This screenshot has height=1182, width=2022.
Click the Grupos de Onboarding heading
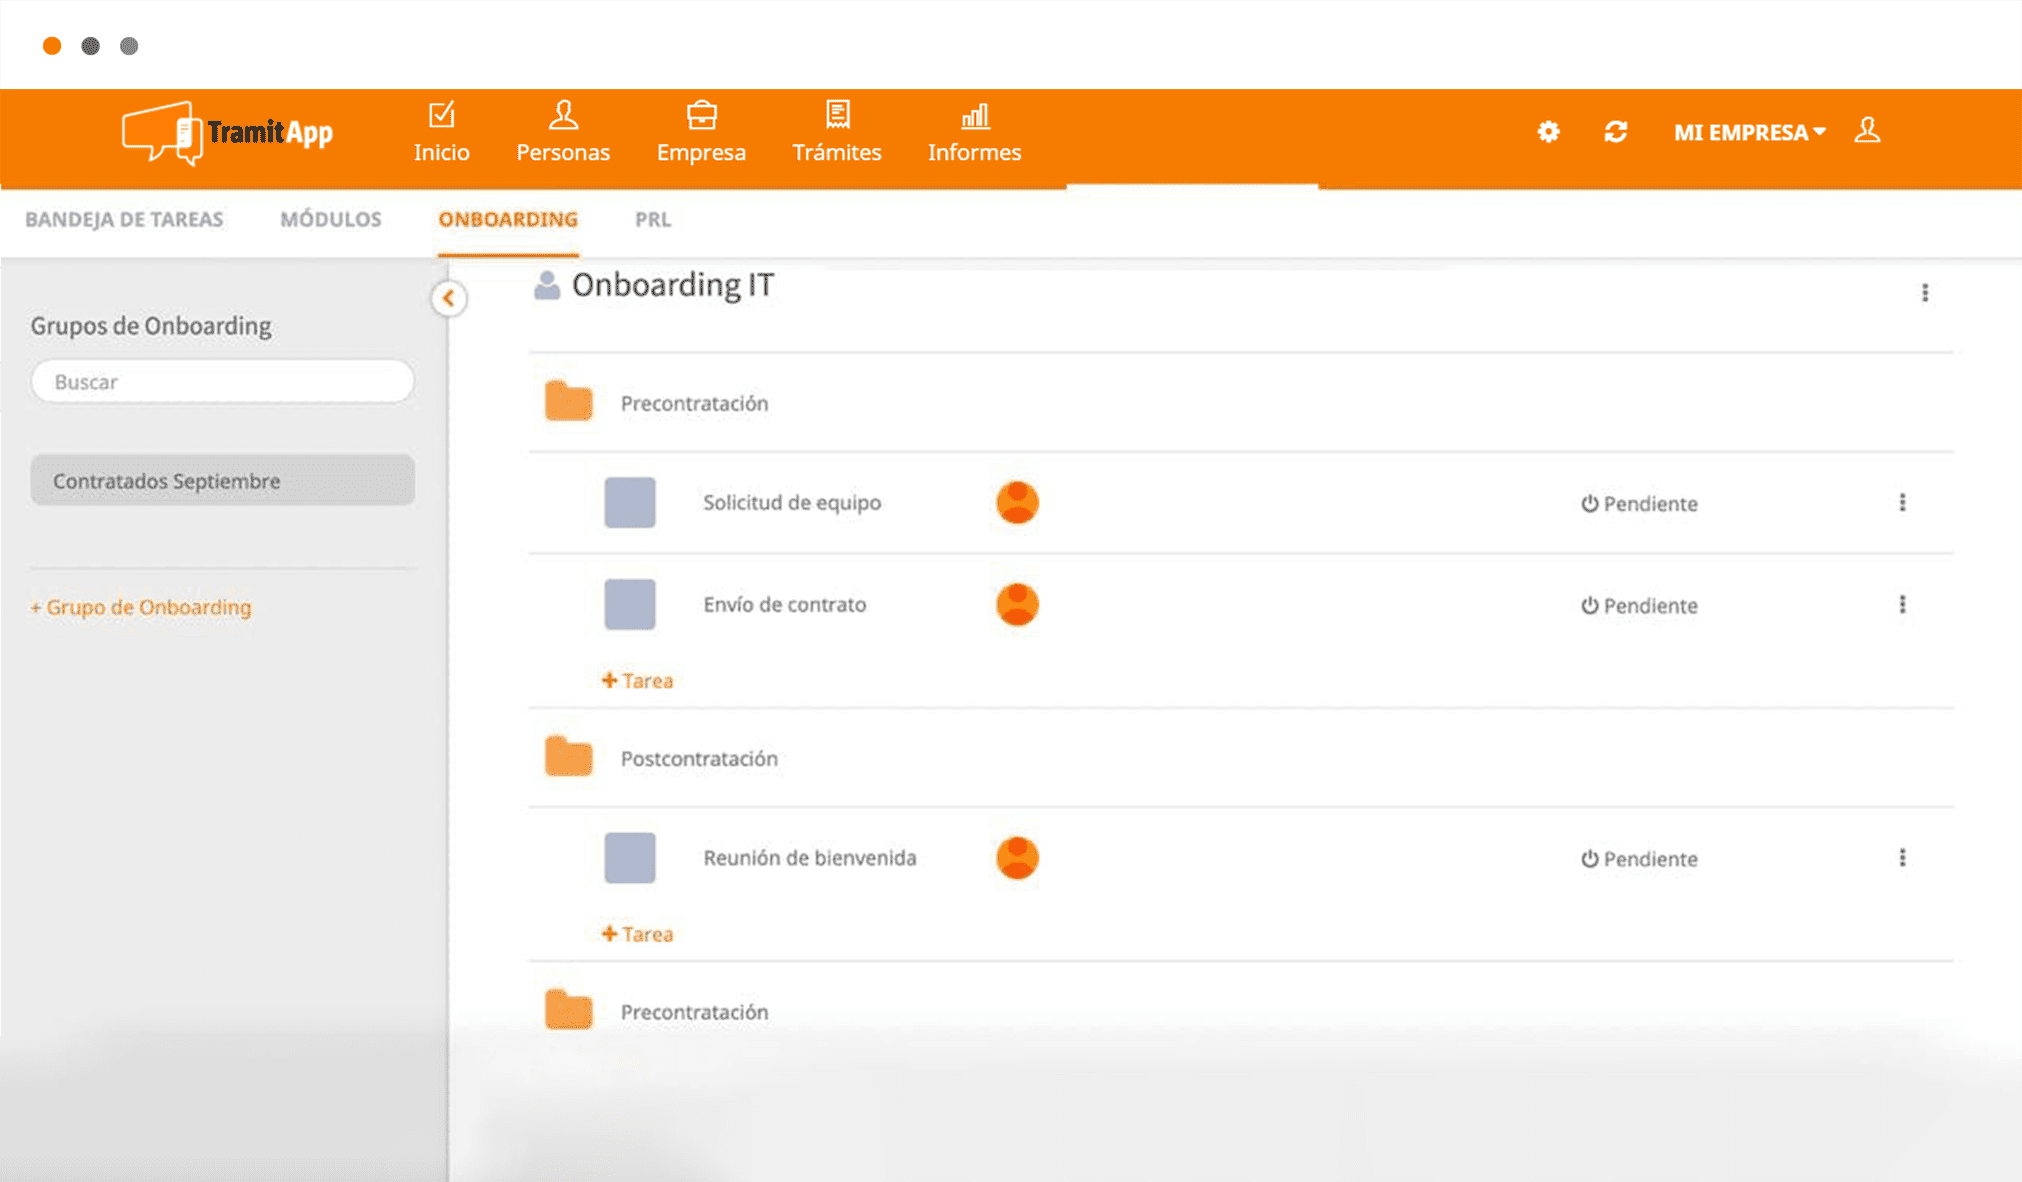151,325
